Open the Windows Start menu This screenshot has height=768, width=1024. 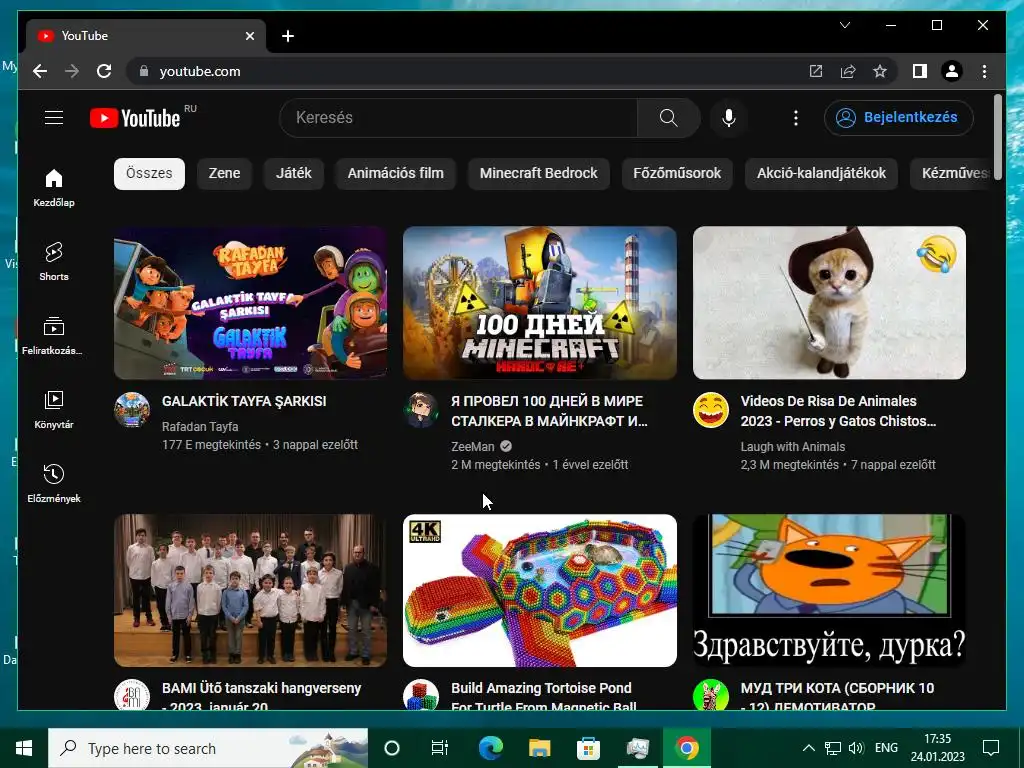[24, 748]
